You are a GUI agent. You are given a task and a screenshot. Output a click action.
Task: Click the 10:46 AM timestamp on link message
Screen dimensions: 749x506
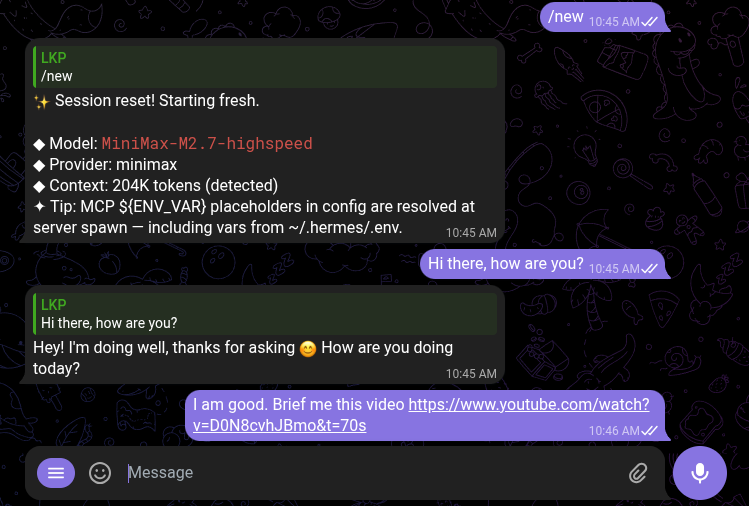614,429
